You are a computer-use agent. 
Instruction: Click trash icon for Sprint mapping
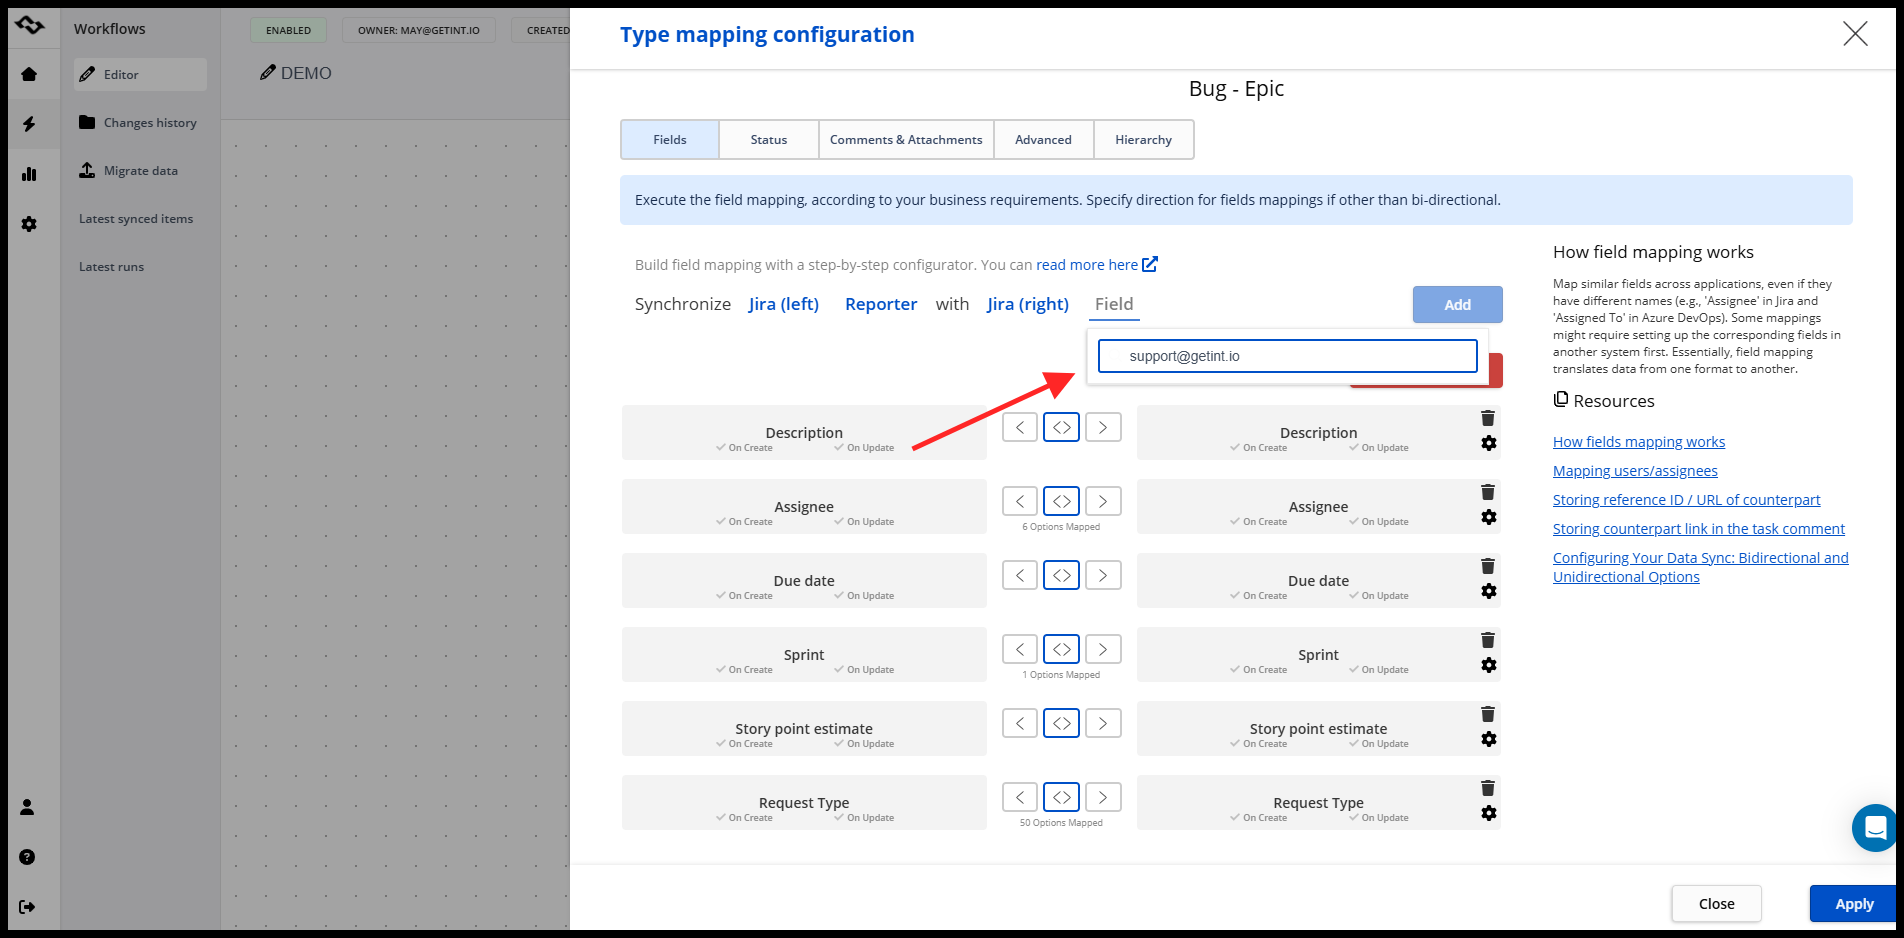click(x=1488, y=640)
